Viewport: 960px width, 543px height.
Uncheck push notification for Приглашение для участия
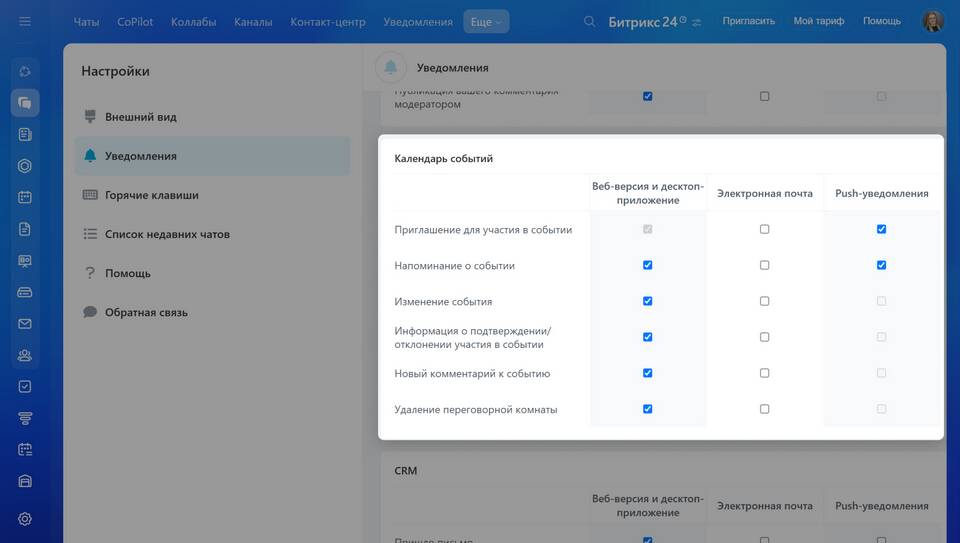coord(881,229)
